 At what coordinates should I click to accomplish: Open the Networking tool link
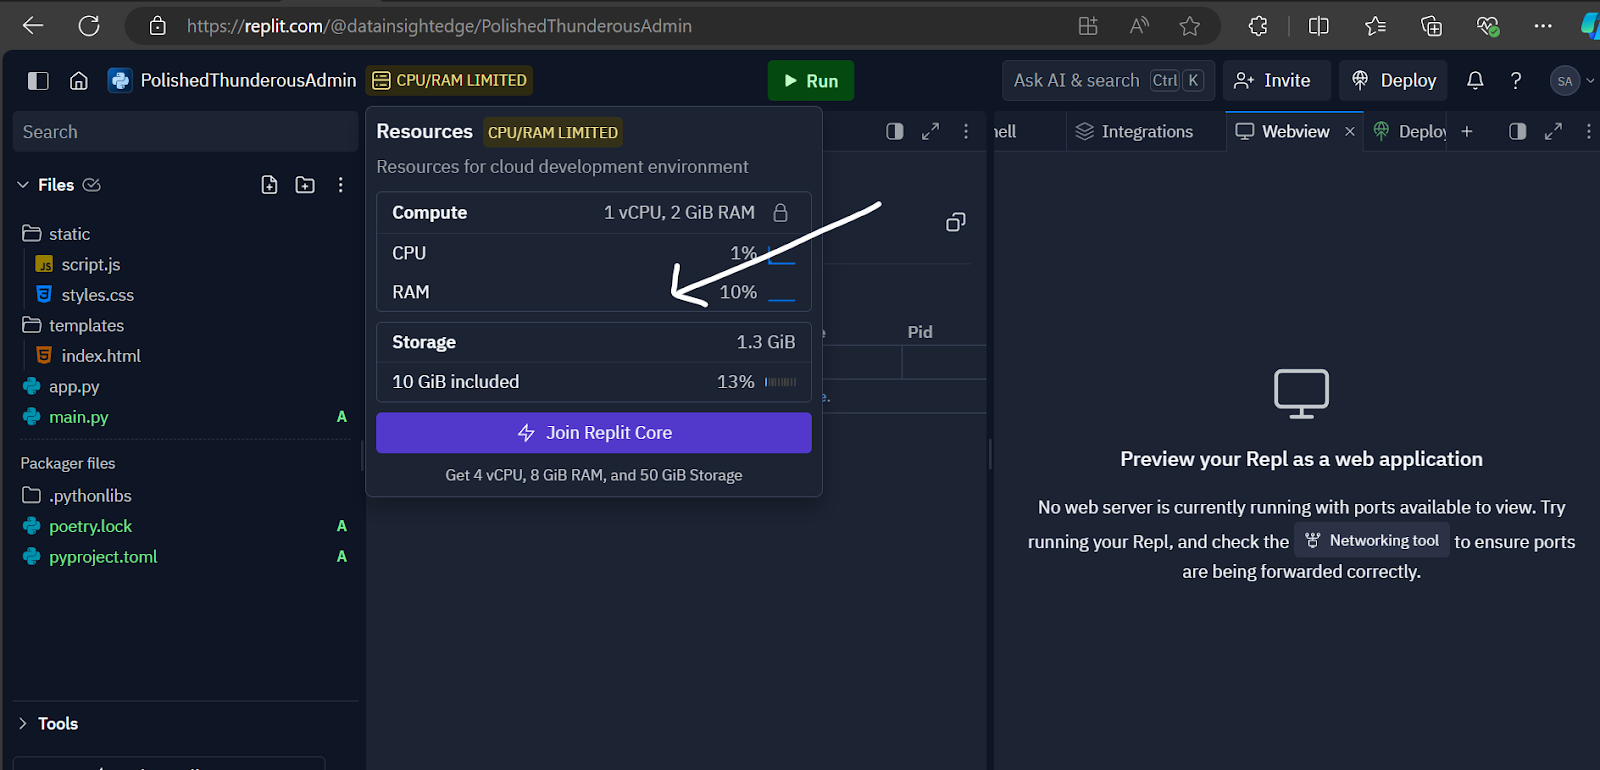1372,540
